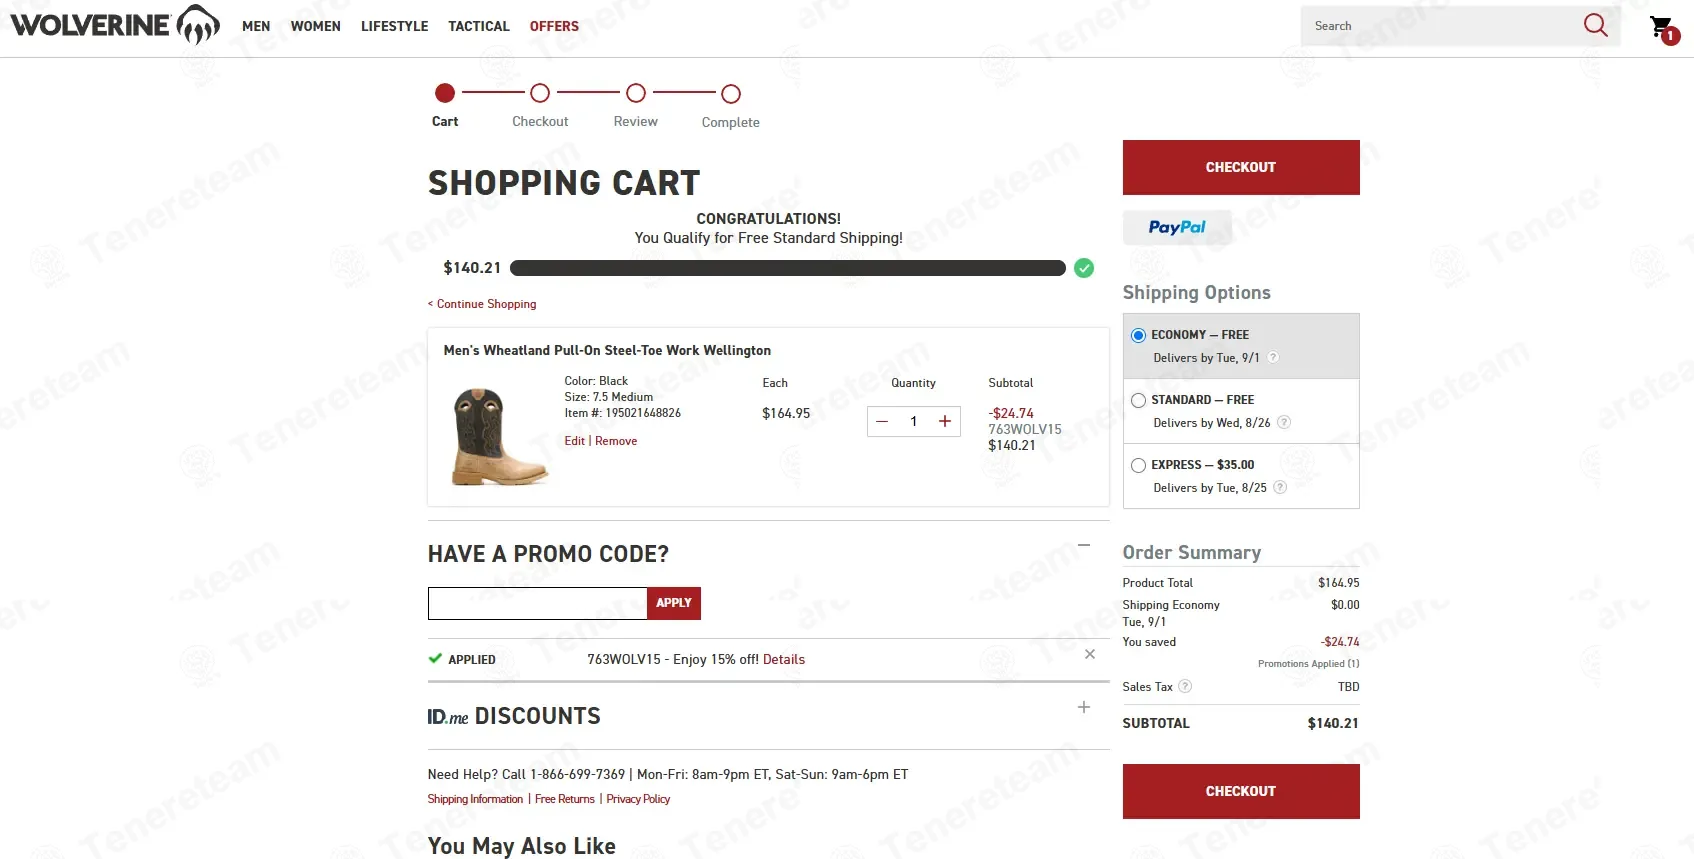Viewport: 1694px width, 859px height.
Task: Click the You saved -$24.74 value
Action: click(x=1340, y=642)
